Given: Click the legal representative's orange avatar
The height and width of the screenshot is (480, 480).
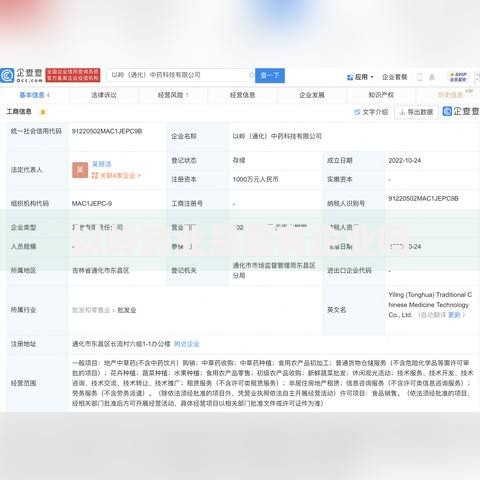Looking at the screenshot, I should point(80,170).
